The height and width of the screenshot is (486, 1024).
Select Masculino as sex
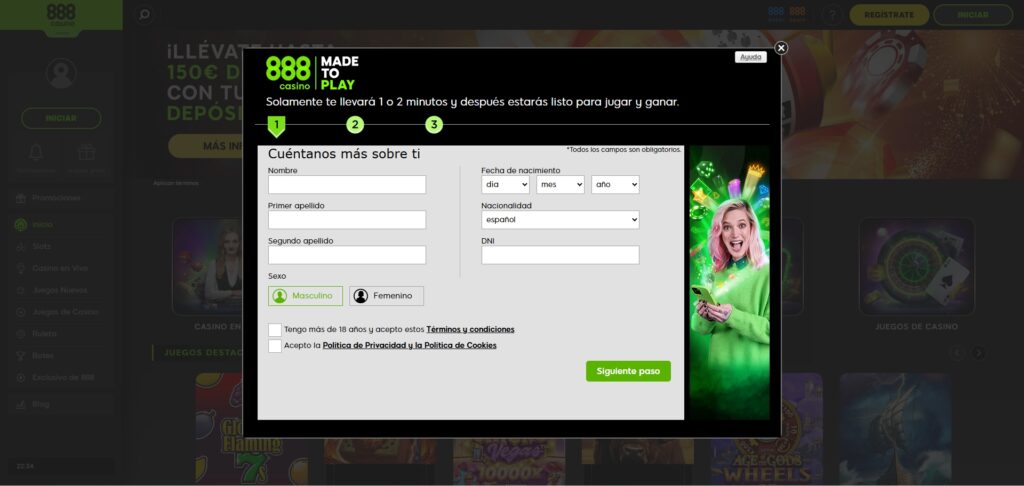(x=305, y=296)
